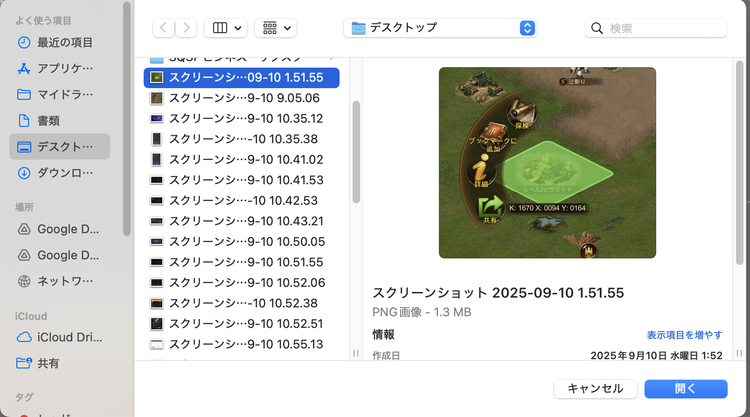Open first Google Drive location in sidebar
Image resolution: width=750 pixels, height=417 pixels.
point(58,229)
